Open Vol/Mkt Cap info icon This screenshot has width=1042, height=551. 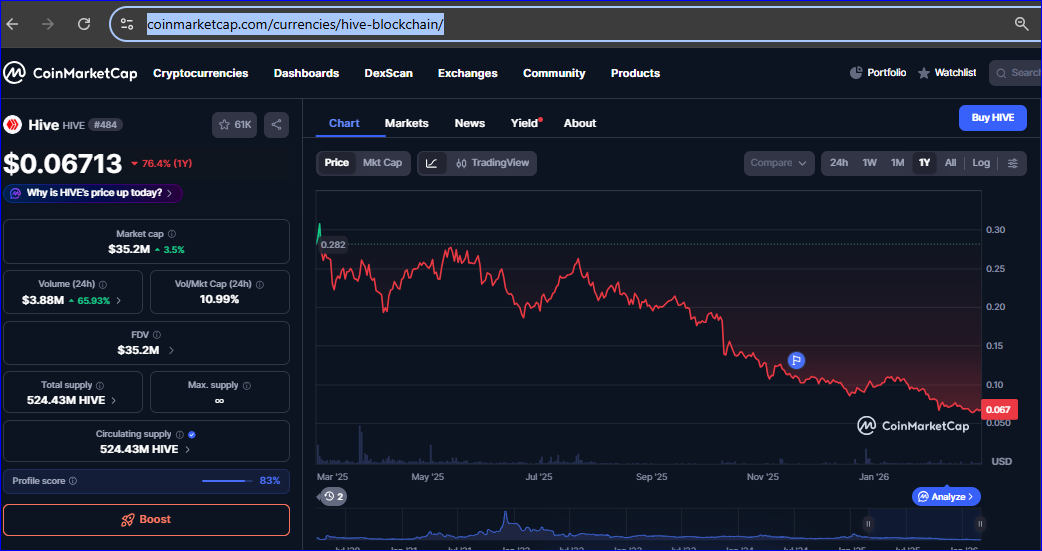click(260, 284)
